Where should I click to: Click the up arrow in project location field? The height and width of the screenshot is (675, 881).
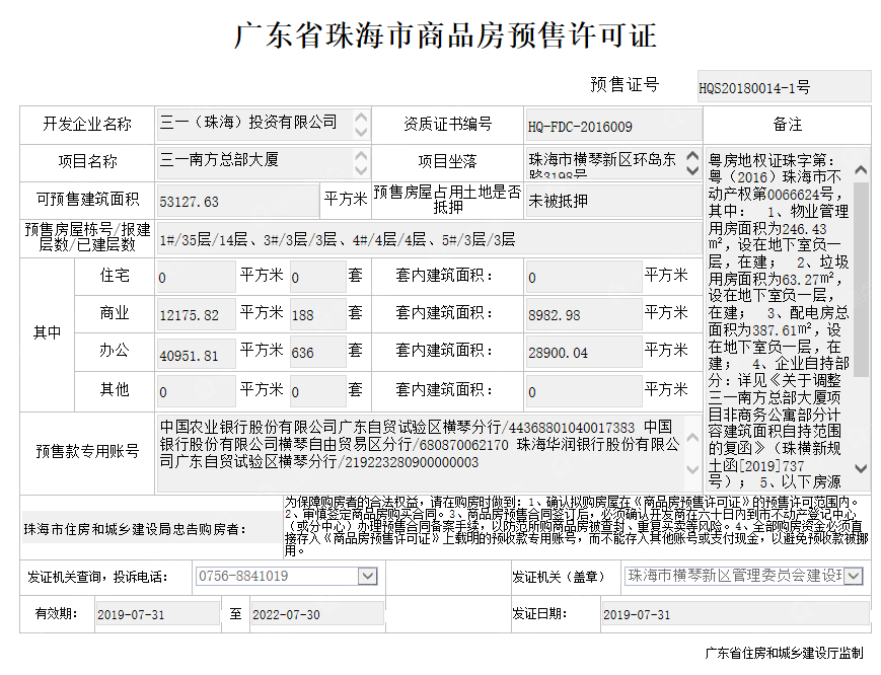[693, 155]
